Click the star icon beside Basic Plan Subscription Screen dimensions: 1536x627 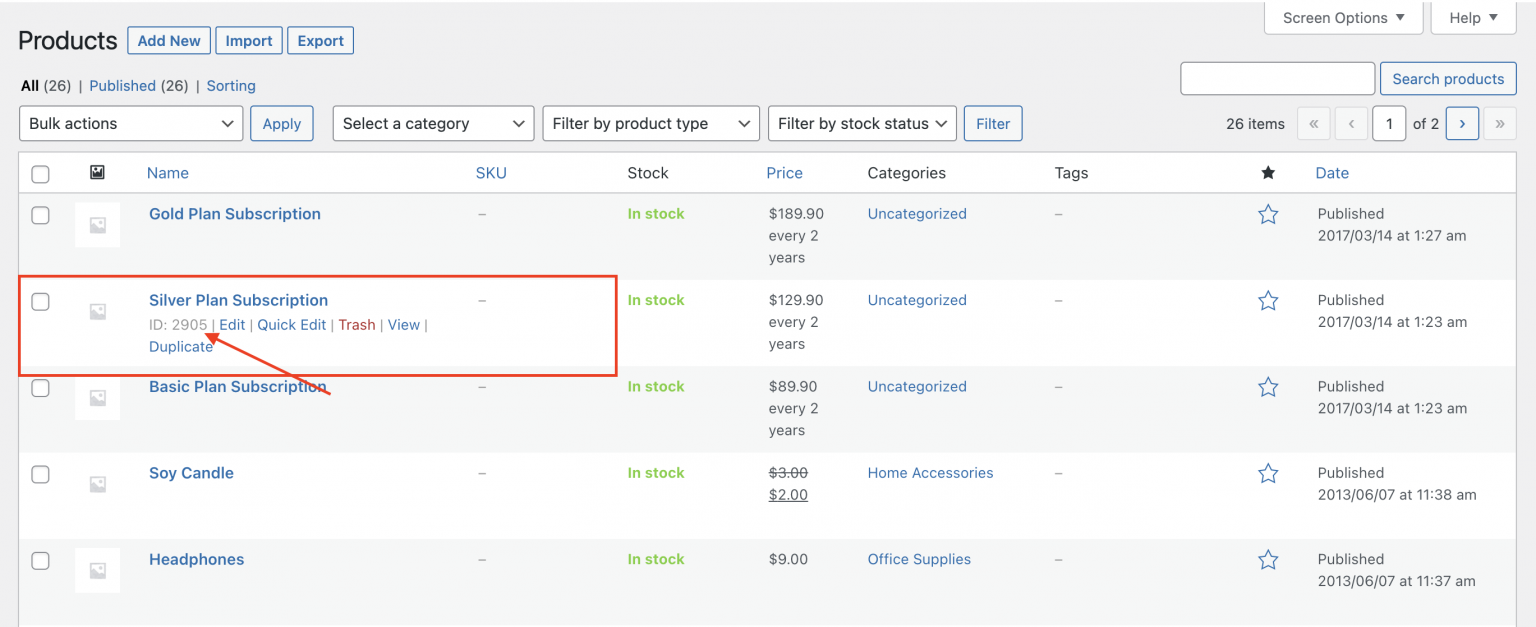point(1268,388)
